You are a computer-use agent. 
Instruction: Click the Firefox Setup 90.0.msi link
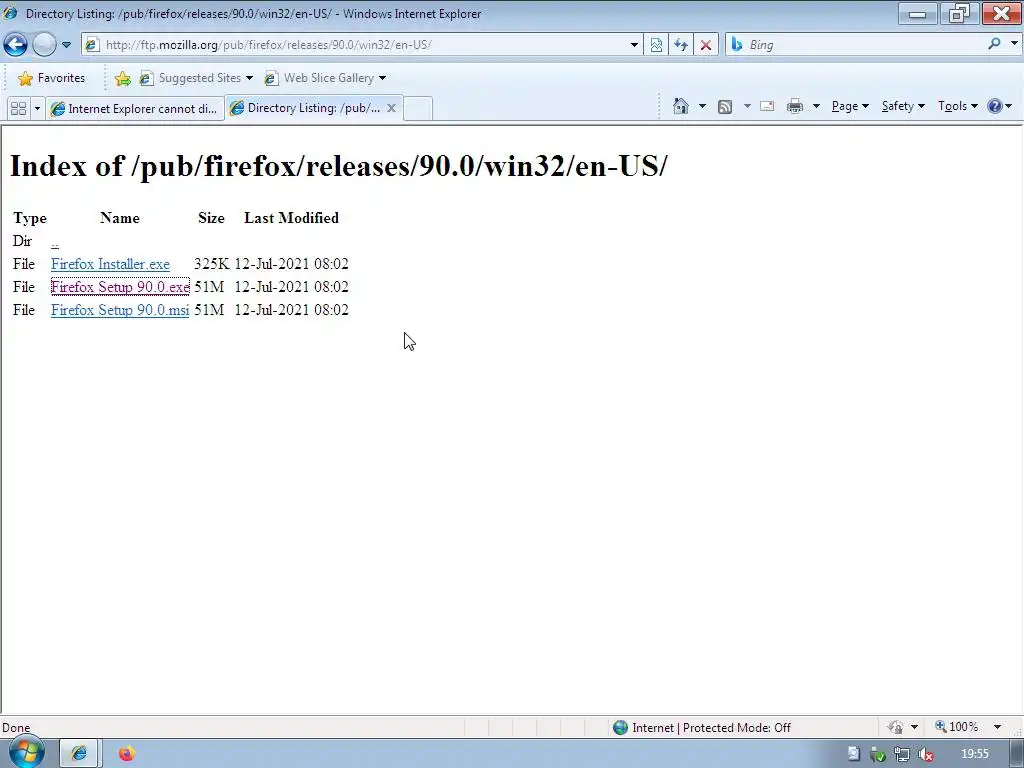pos(120,310)
